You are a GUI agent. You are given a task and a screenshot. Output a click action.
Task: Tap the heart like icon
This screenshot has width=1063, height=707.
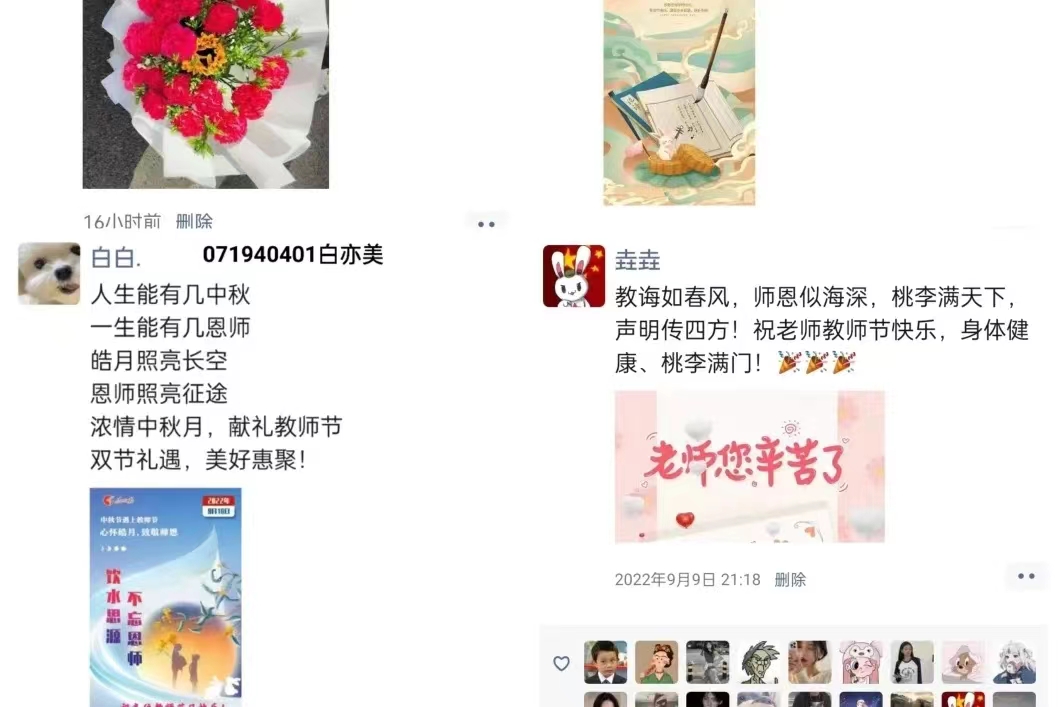tap(561, 663)
